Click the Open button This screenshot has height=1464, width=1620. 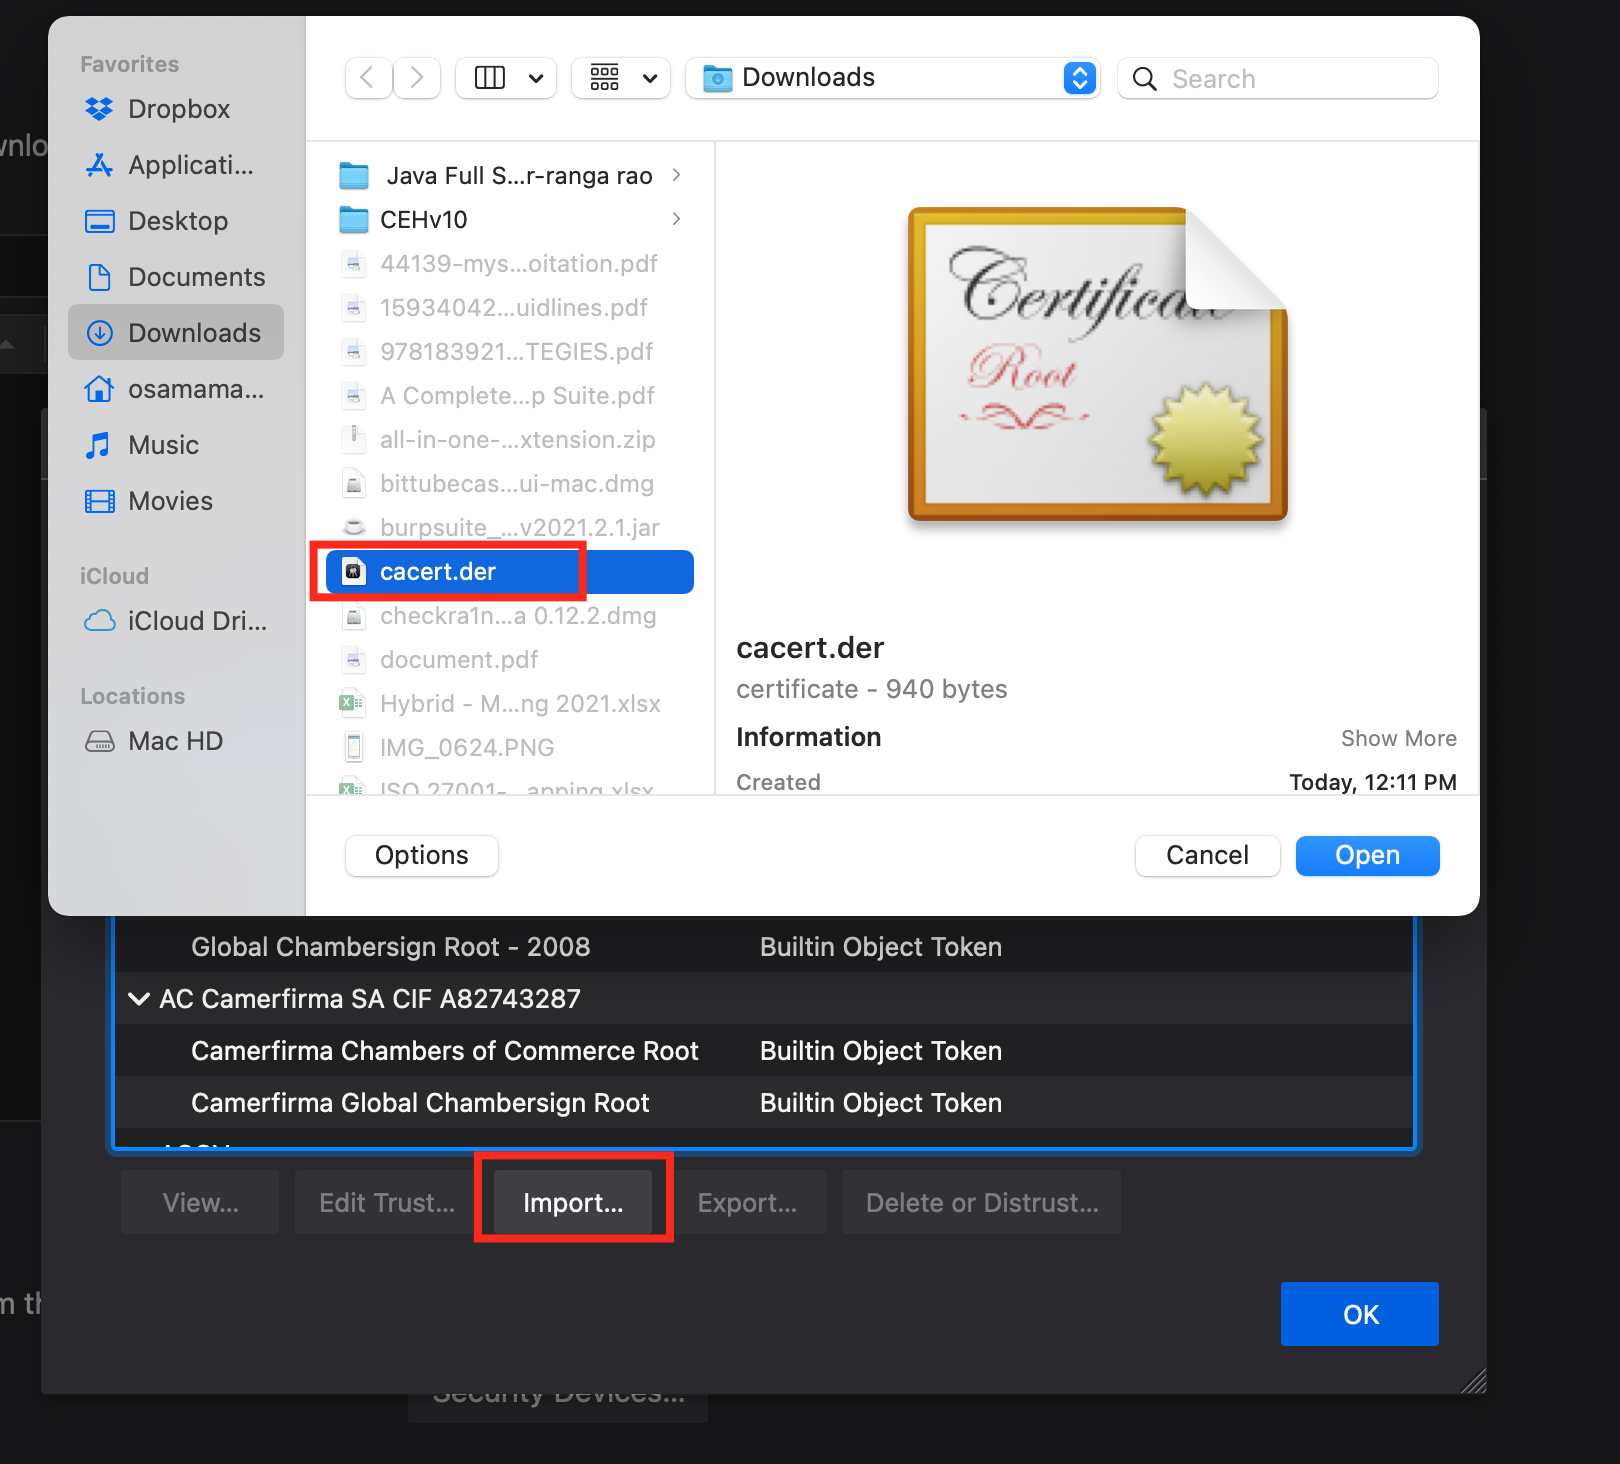click(1366, 856)
